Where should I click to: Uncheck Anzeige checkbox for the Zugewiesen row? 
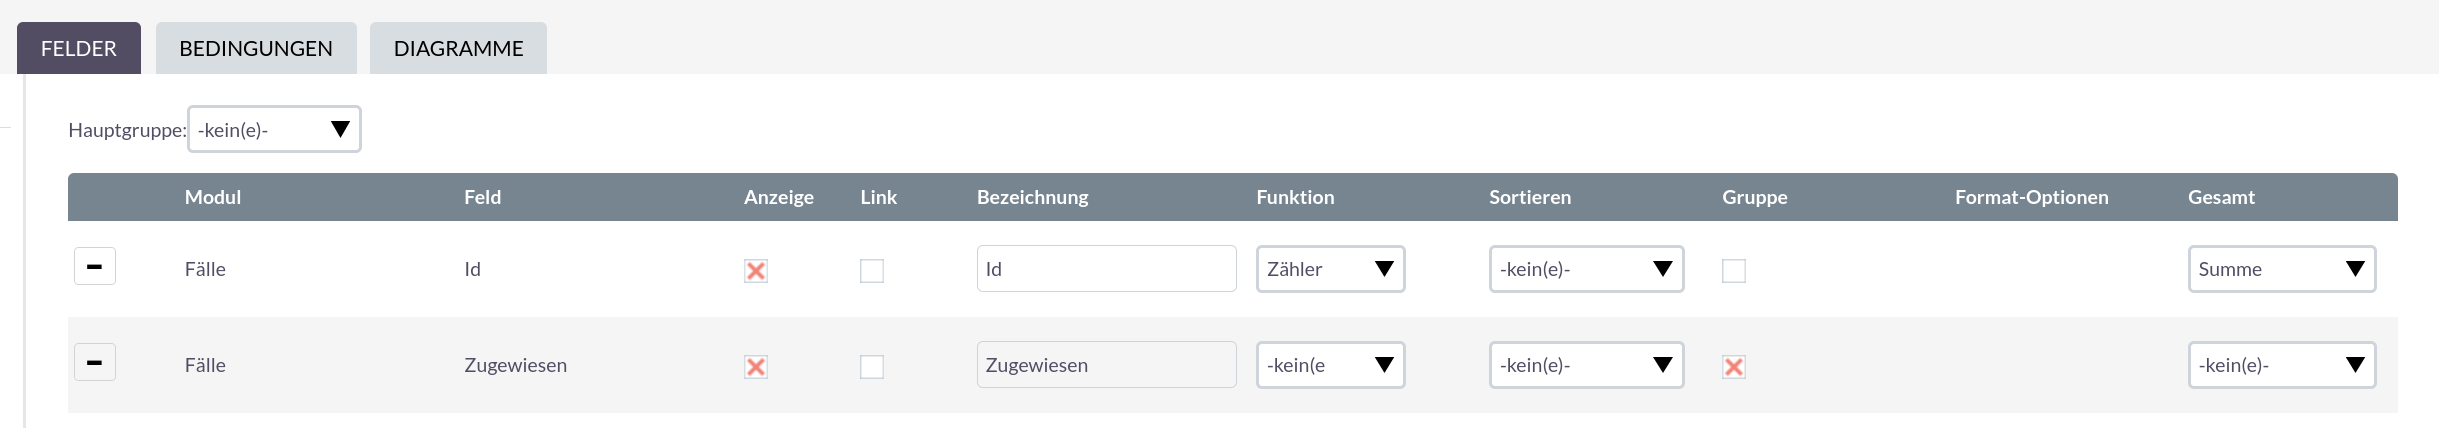tap(756, 367)
